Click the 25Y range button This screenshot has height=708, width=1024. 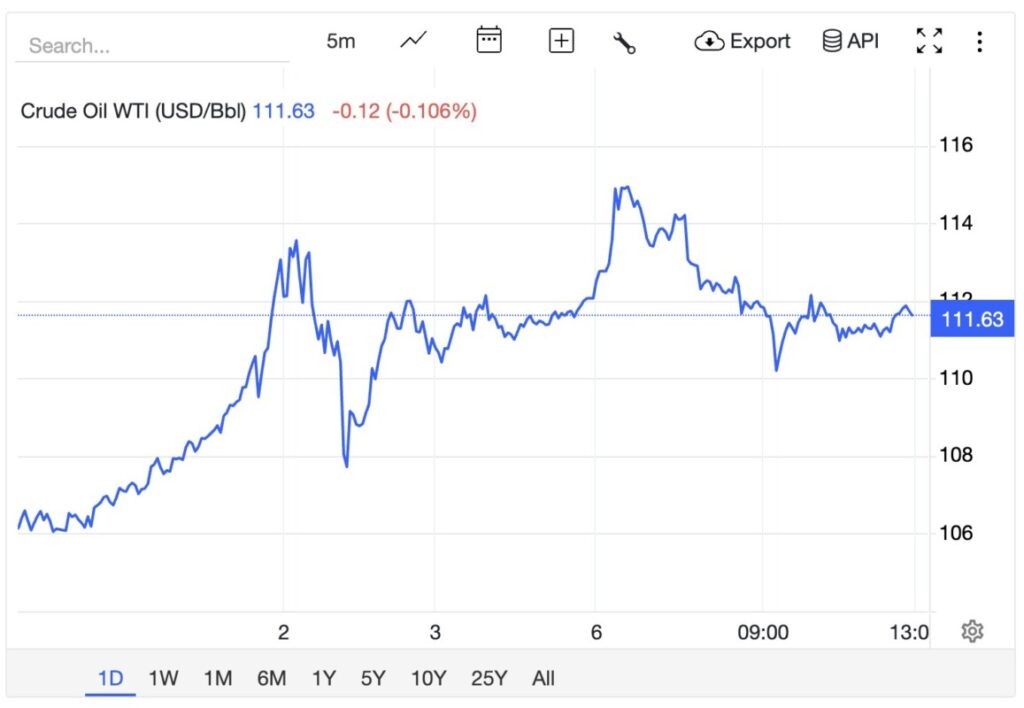pyautogui.click(x=487, y=678)
